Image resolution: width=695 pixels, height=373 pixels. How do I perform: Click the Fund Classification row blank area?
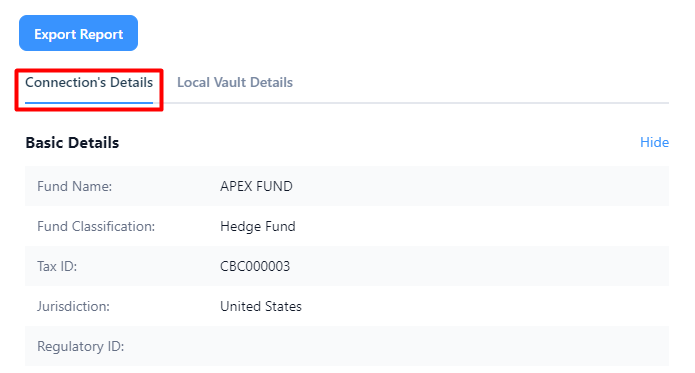[x=483, y=226]
